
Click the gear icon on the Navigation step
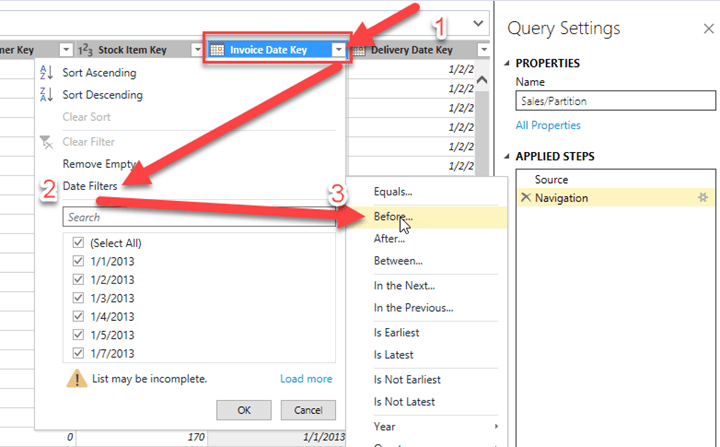[x=703, y=198]
